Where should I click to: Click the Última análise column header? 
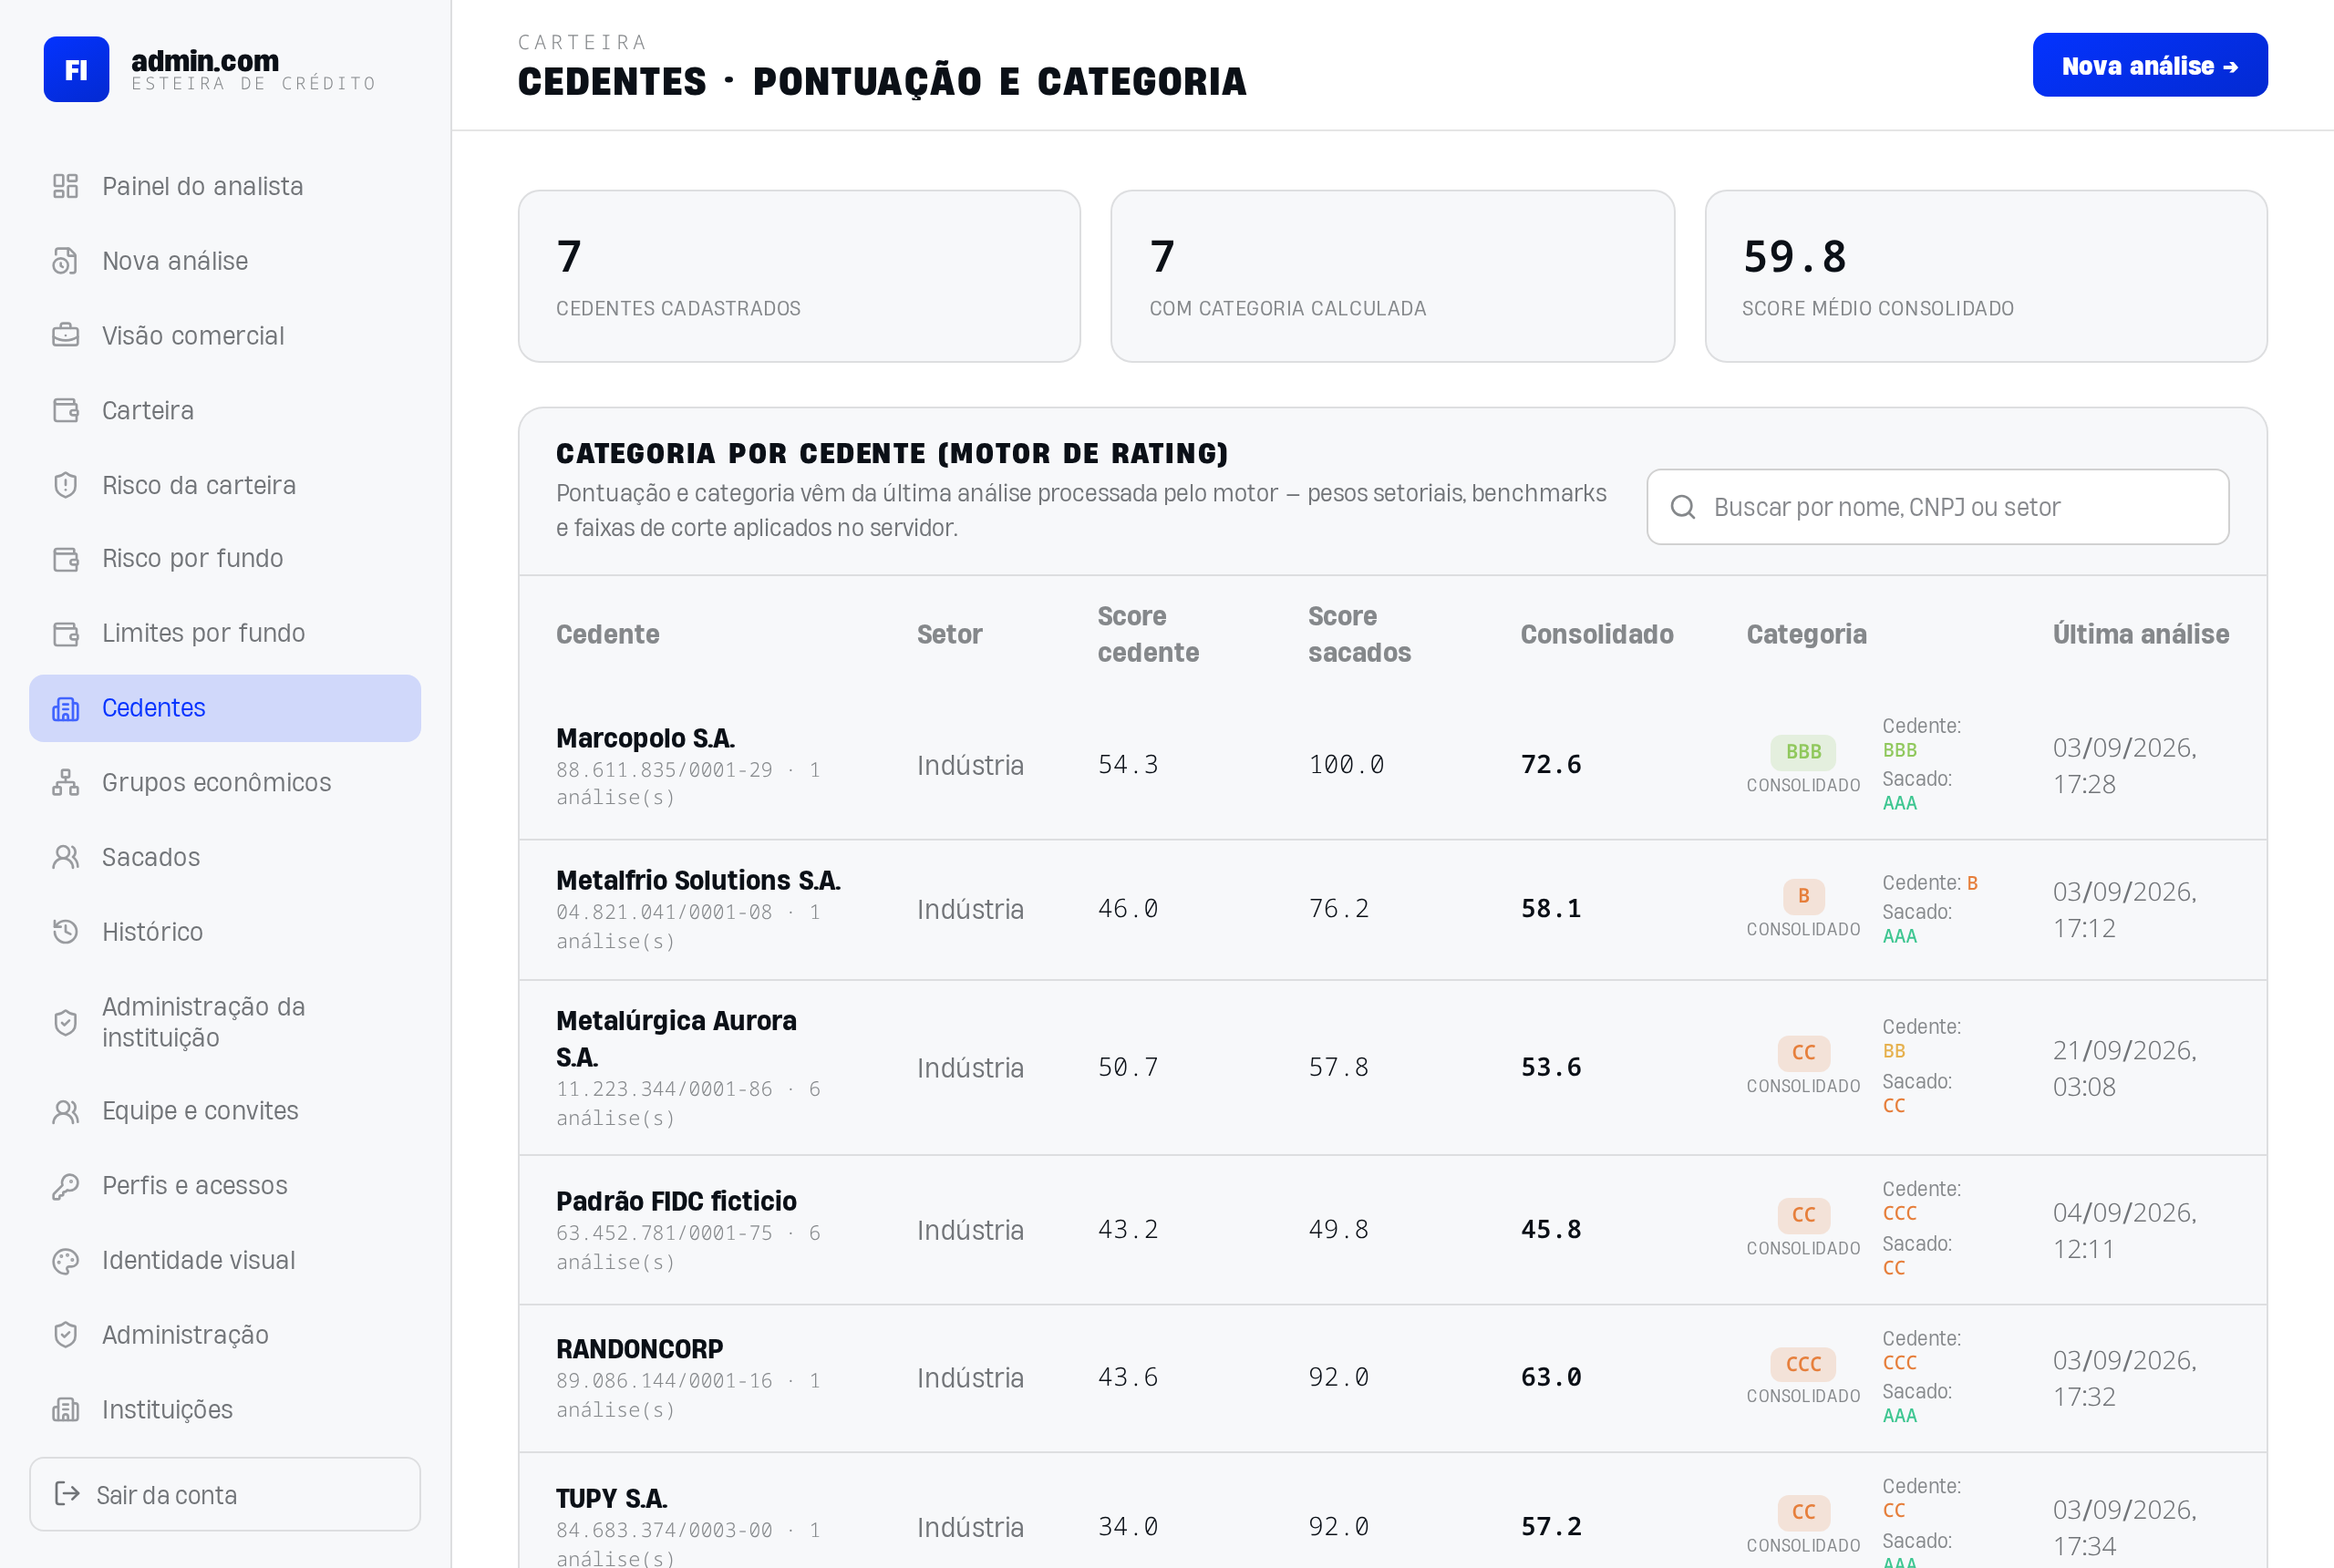click(2140, 634)
